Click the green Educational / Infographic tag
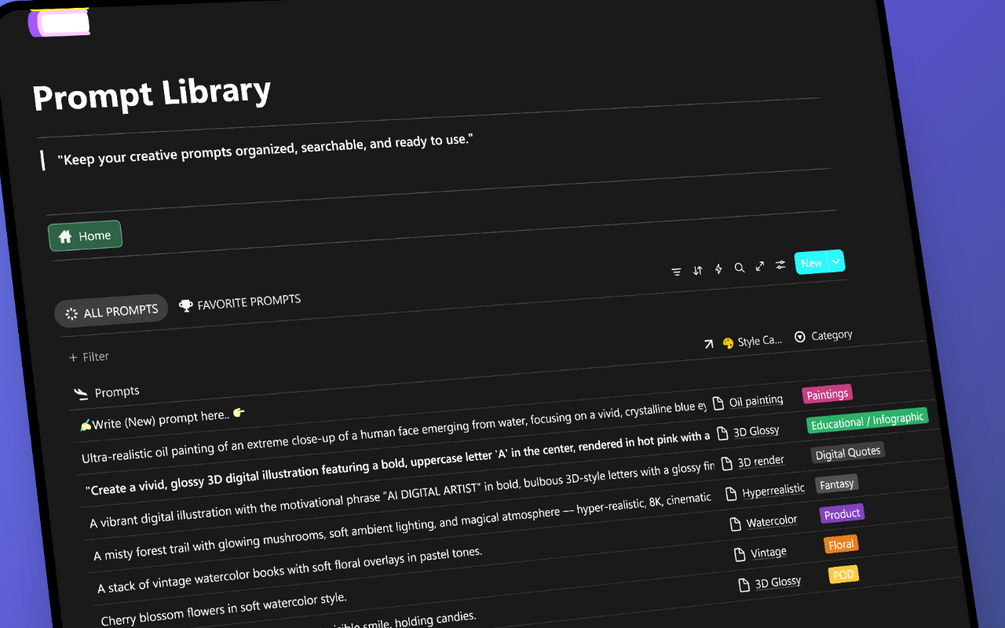The image size is (1005, 628). 867,420
